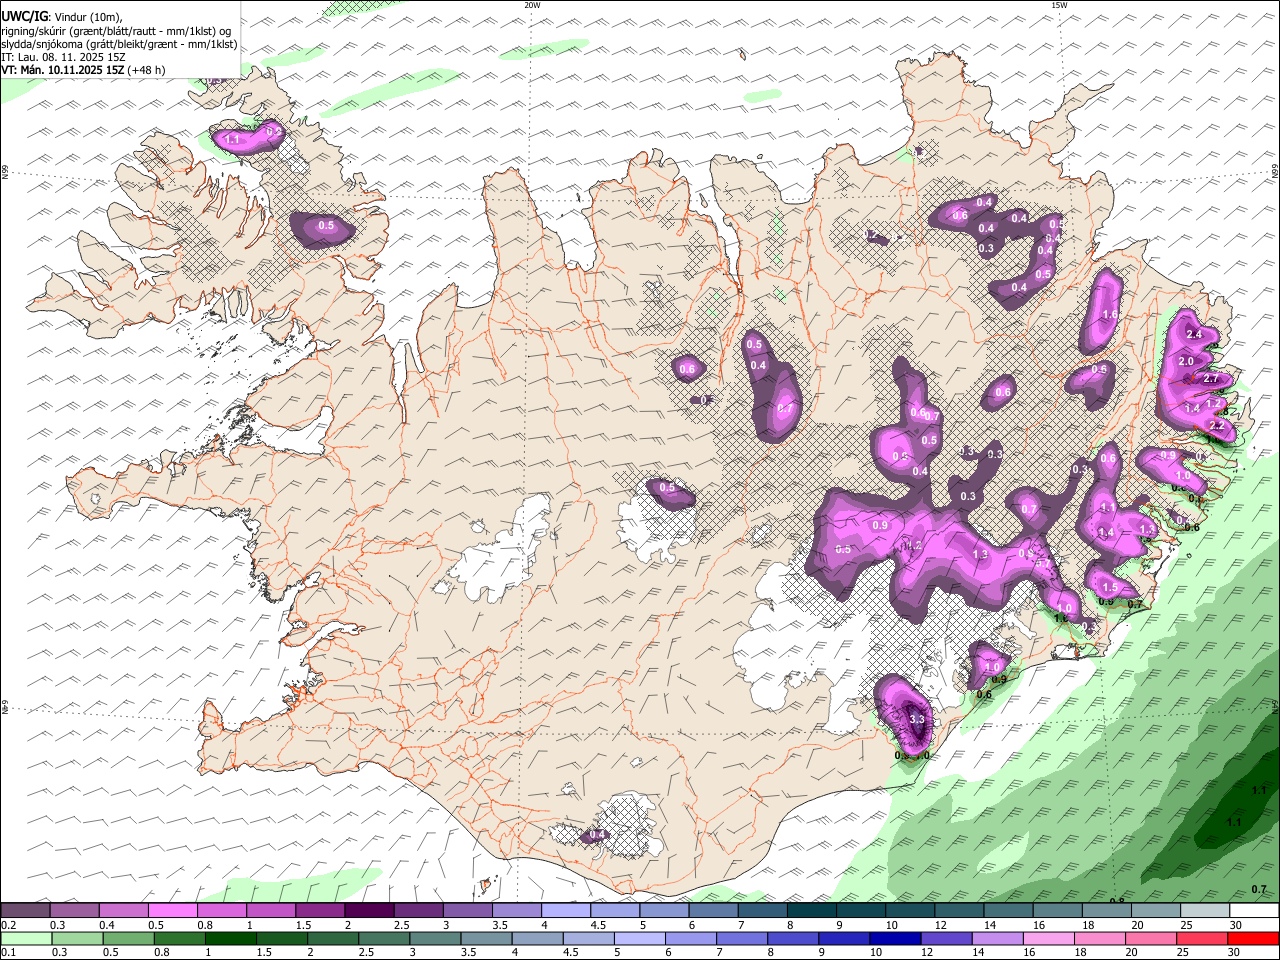Click the 2.2 precipitation value on the map
The width and height of the screenshot is (1280, 960).
point(1217,426)
